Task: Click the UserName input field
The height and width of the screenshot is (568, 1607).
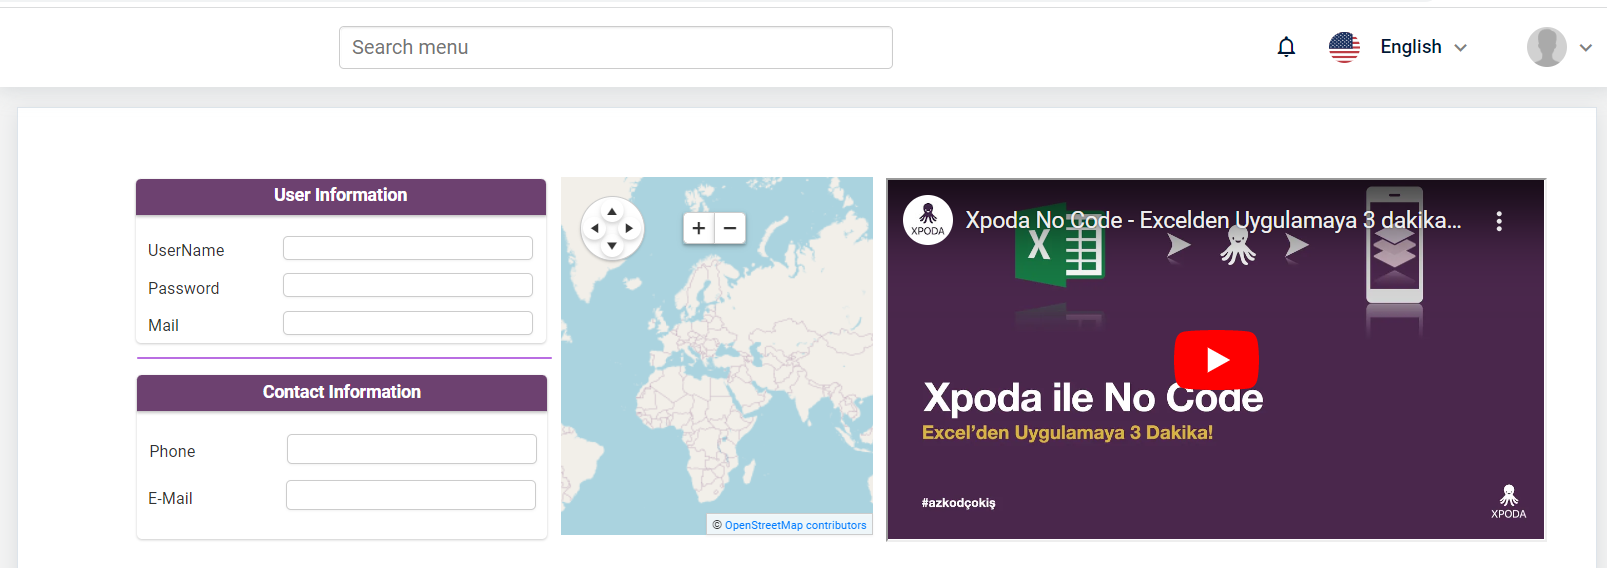Action: 408,248
